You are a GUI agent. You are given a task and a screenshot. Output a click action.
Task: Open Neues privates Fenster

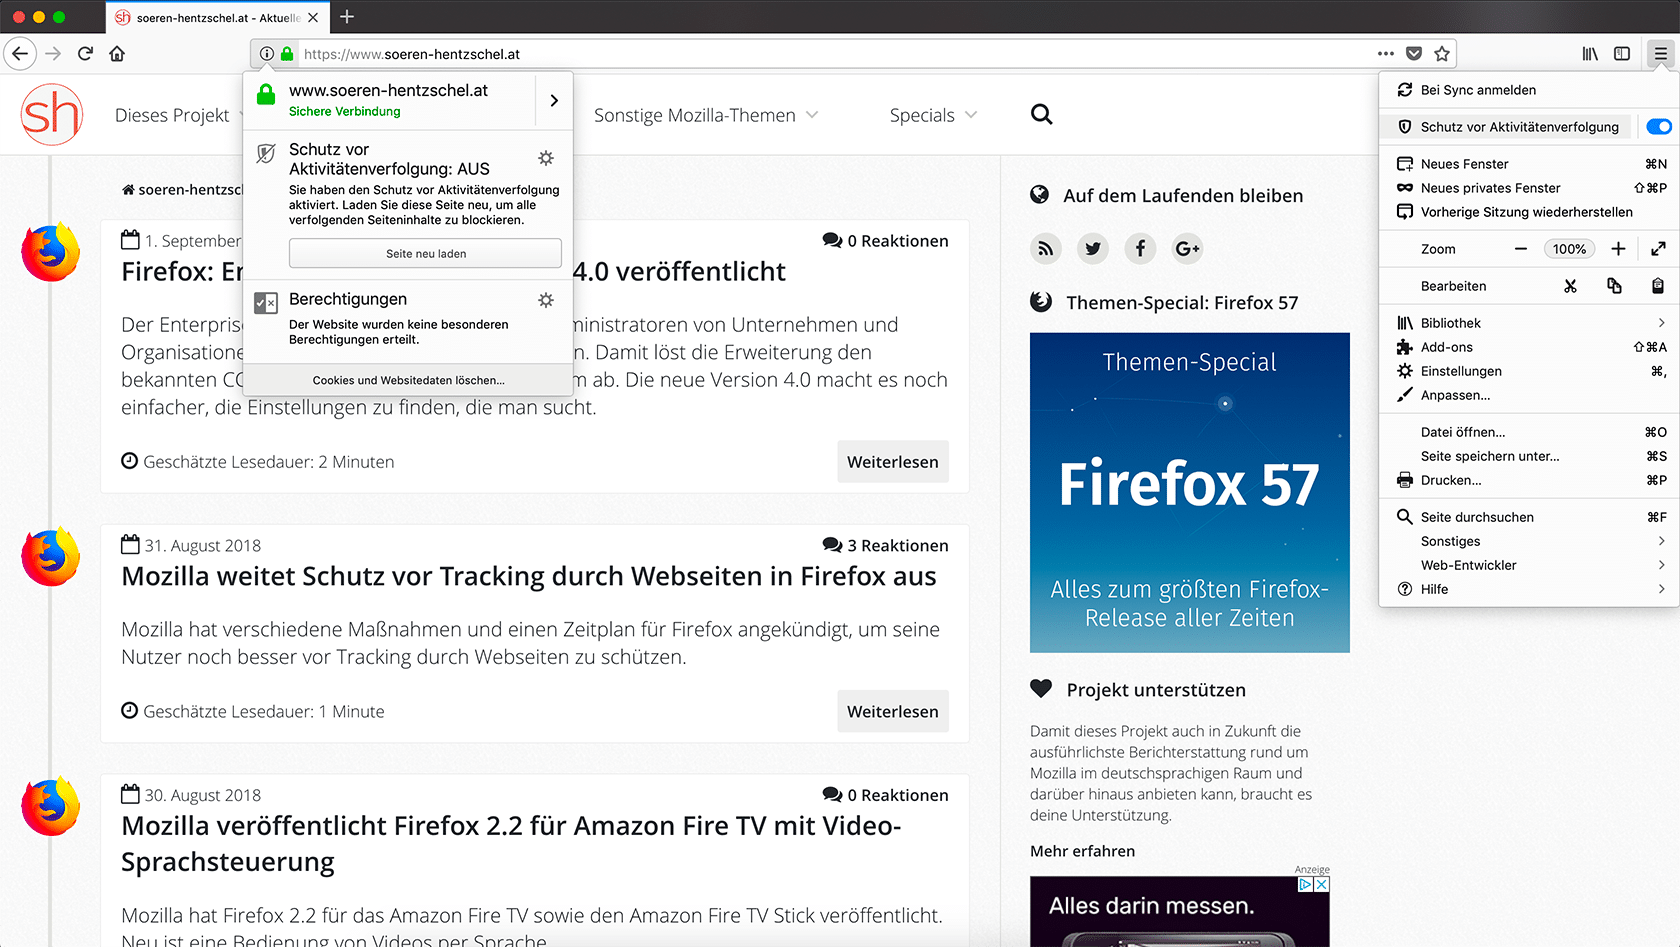(x=1528, y=188)
